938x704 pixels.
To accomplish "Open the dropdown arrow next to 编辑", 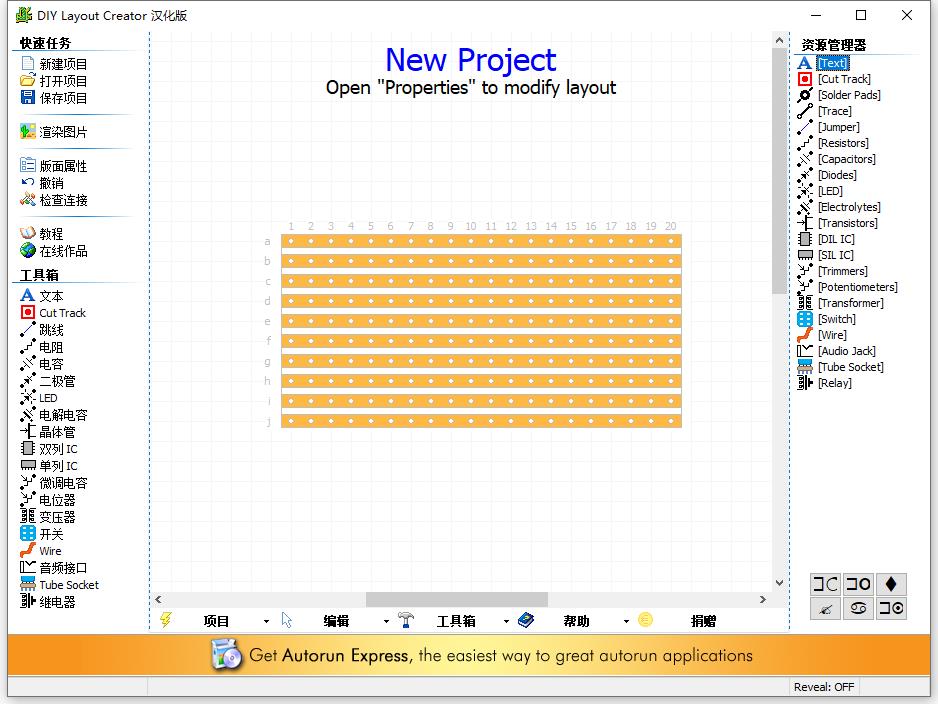I will (x=386, y=620).
